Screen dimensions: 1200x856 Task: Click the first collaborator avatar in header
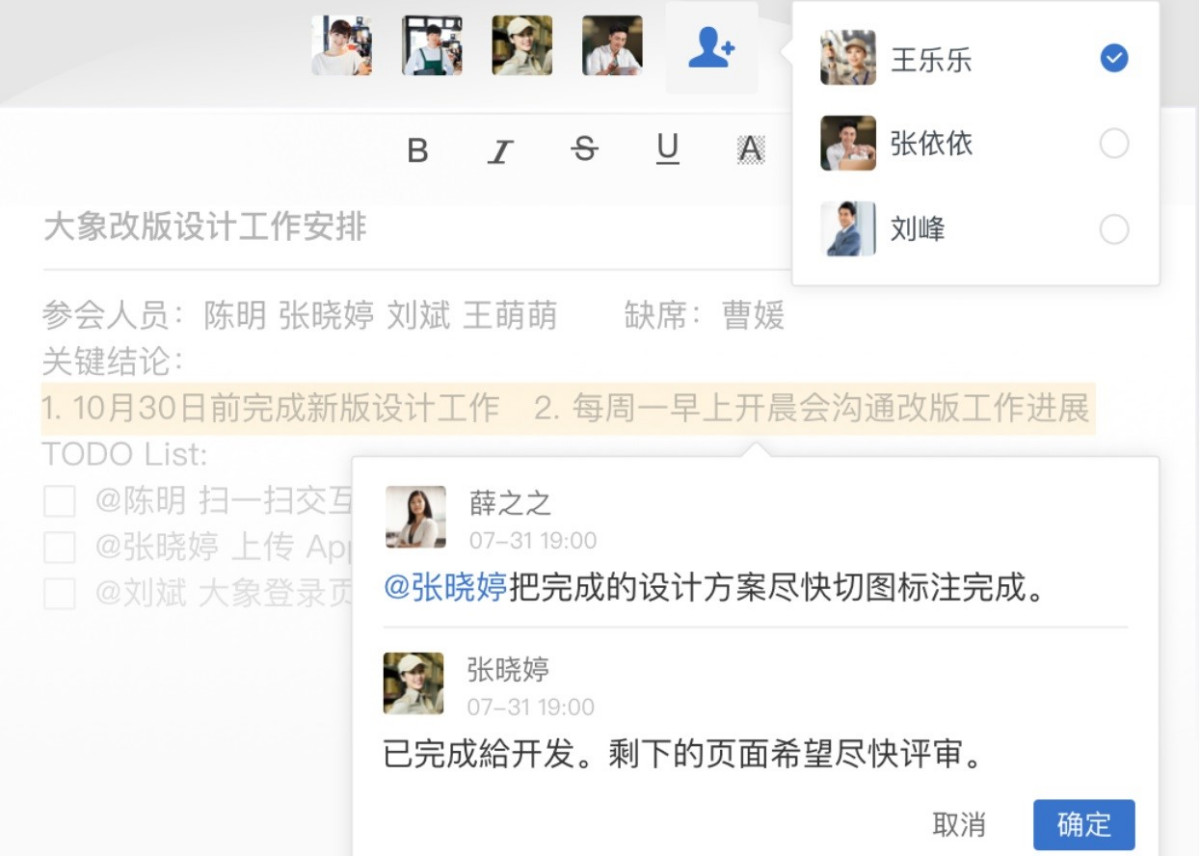(x=341, y=45)
